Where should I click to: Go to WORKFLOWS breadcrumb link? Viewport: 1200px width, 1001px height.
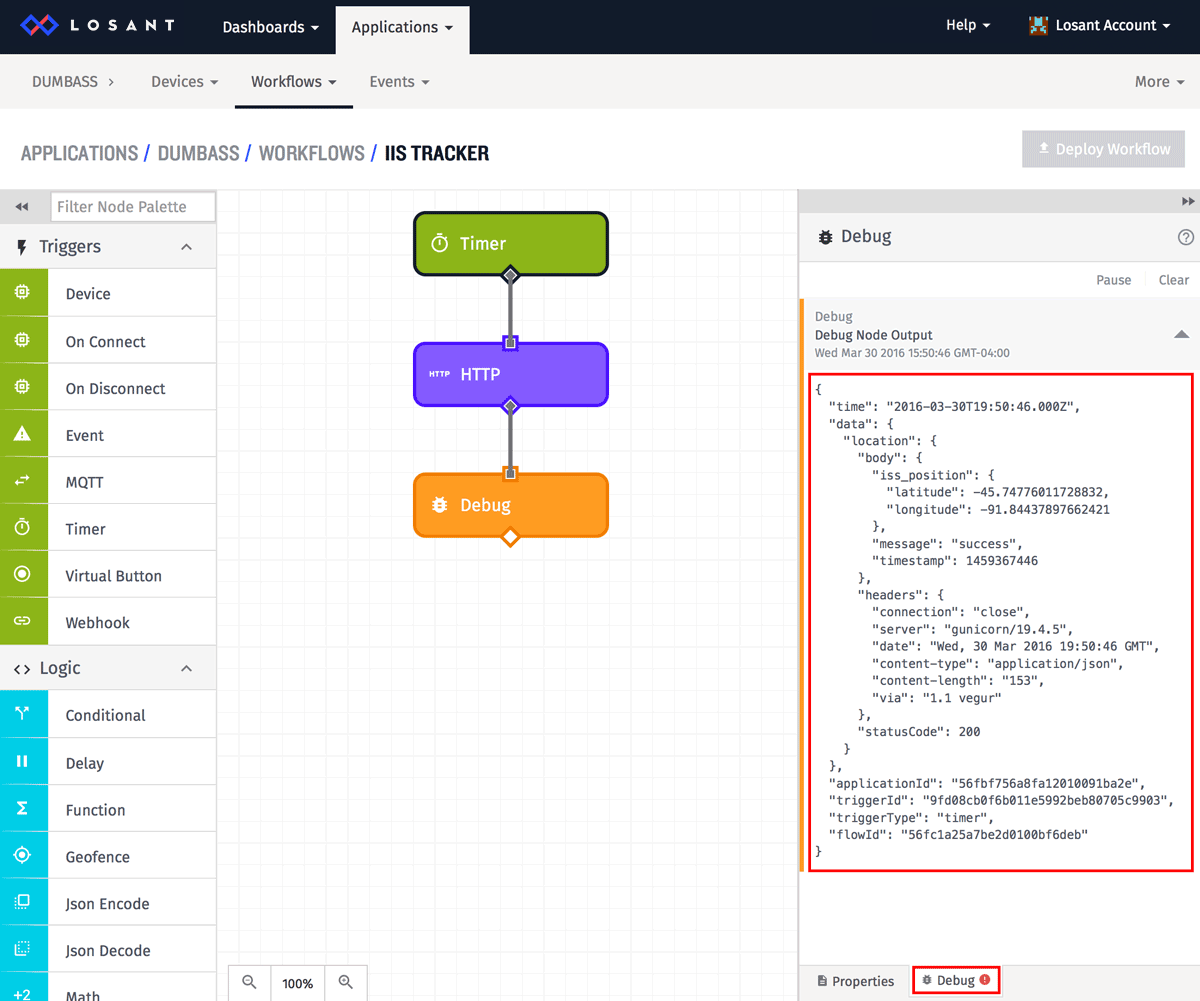[312, 153]
